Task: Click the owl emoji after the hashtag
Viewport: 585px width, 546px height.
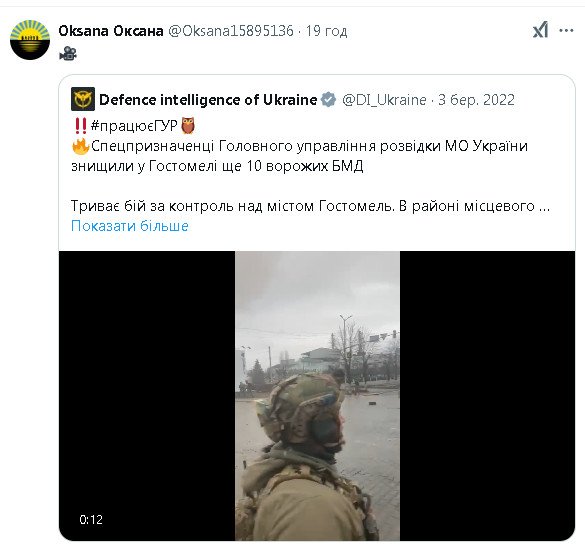Action: pyautogui.click(x=188, y=126)
